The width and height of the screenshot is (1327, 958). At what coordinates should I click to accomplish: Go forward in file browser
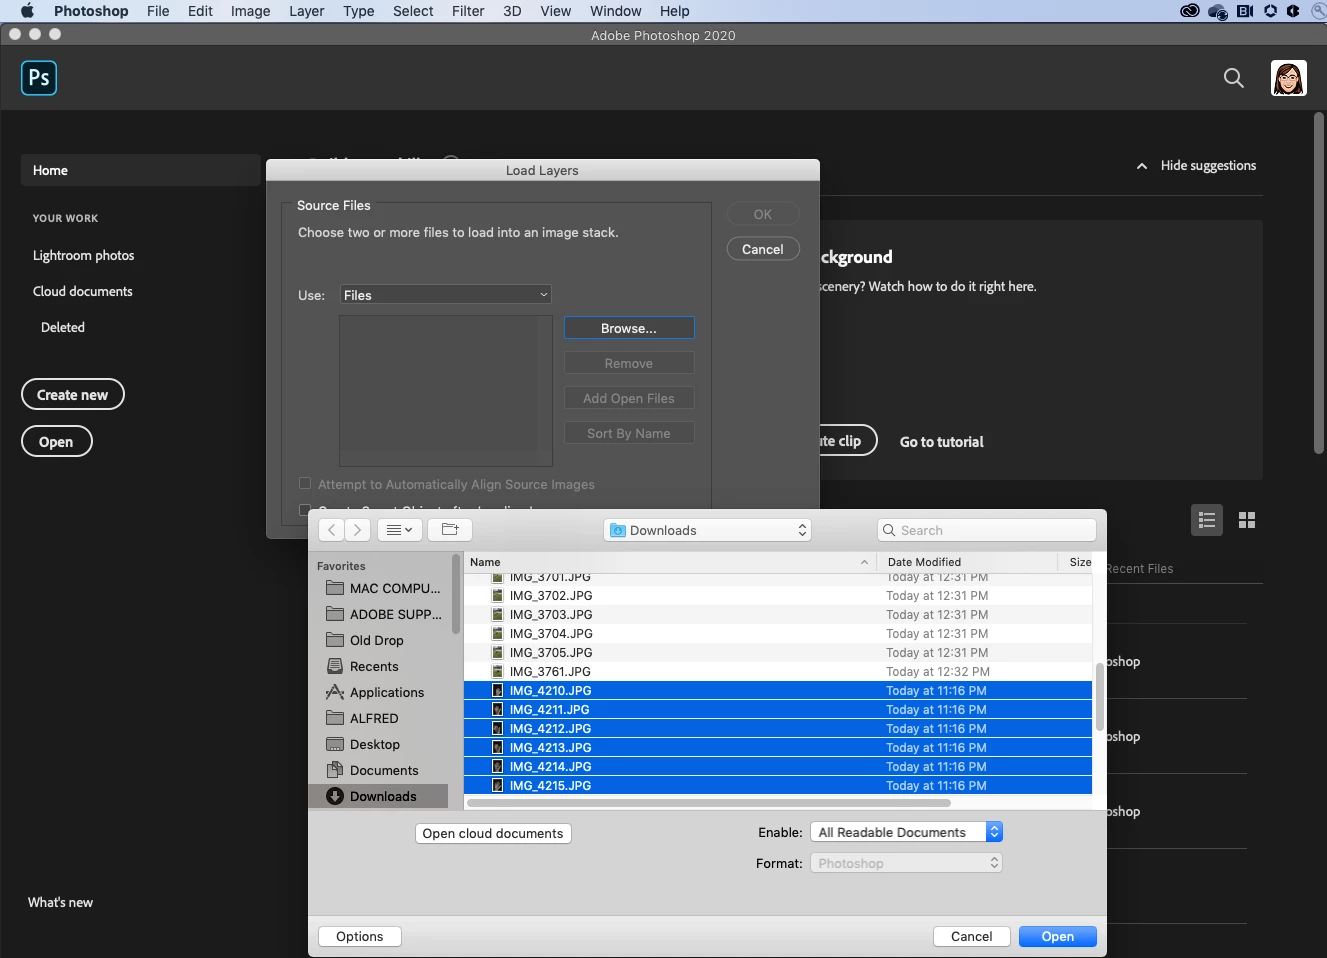point(358,530)
